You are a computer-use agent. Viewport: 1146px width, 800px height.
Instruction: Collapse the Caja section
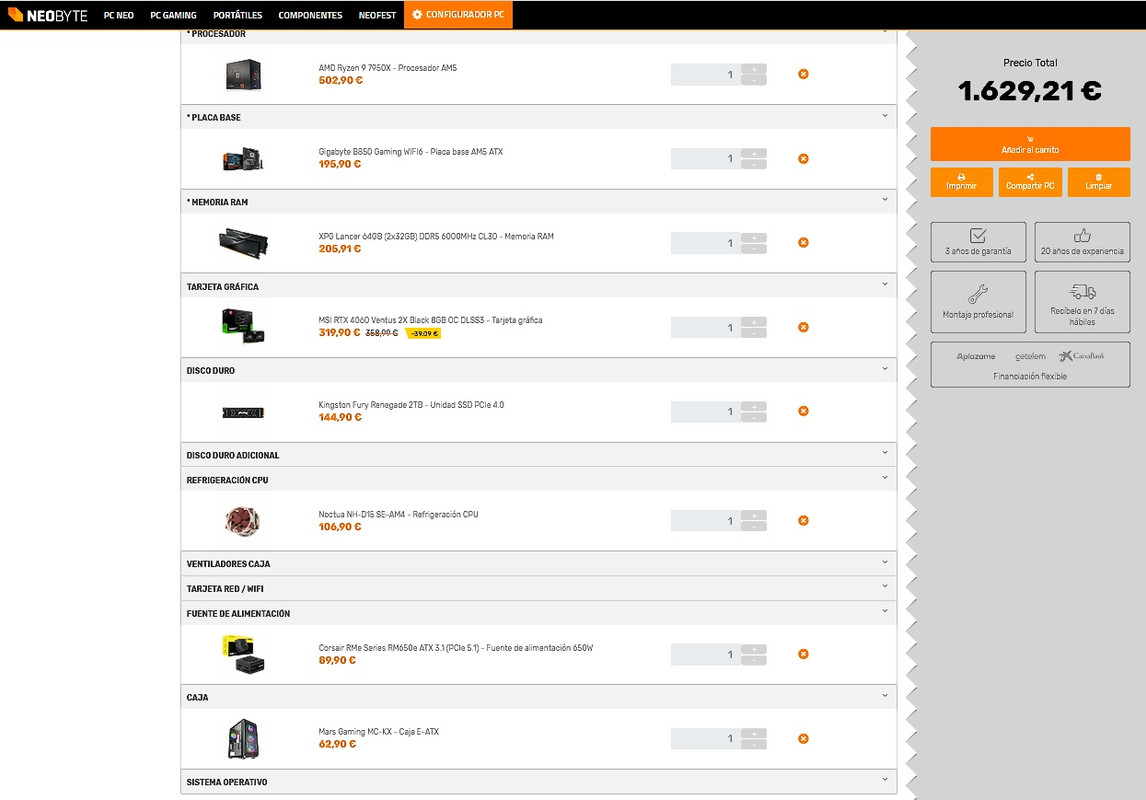click(x=885, y=696)
